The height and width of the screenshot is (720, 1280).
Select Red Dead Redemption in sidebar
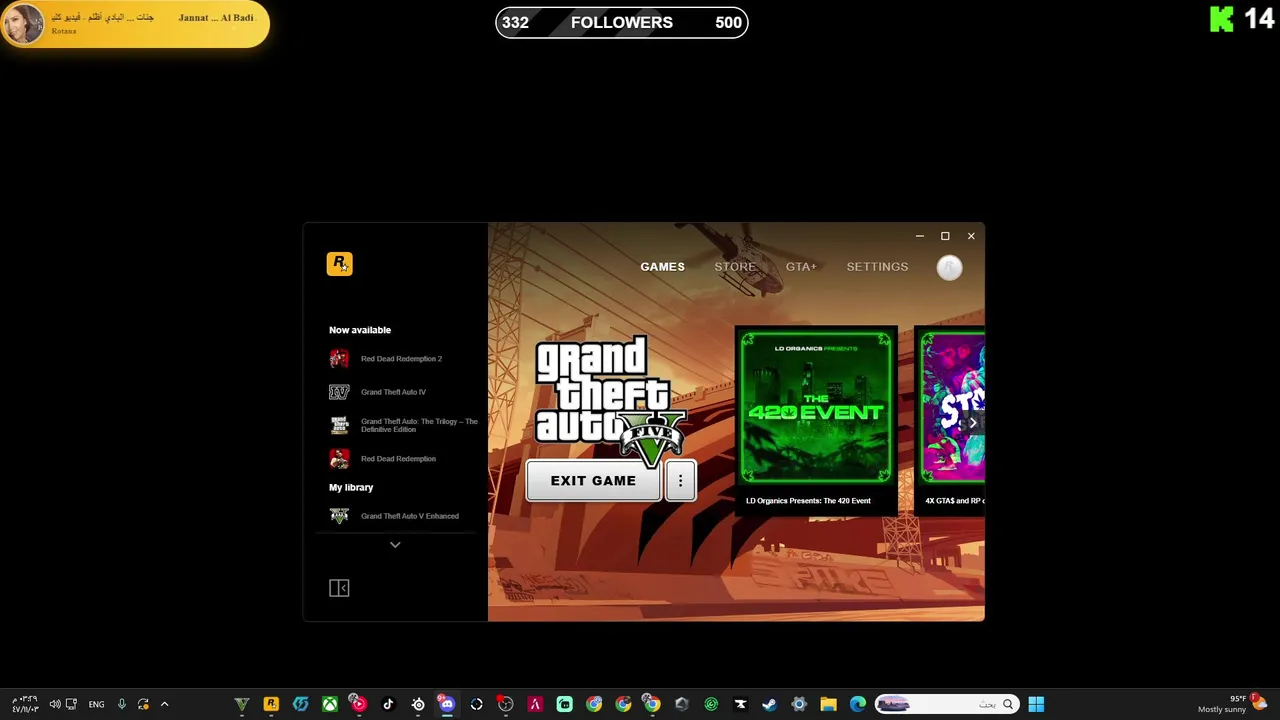pos(383,459)
